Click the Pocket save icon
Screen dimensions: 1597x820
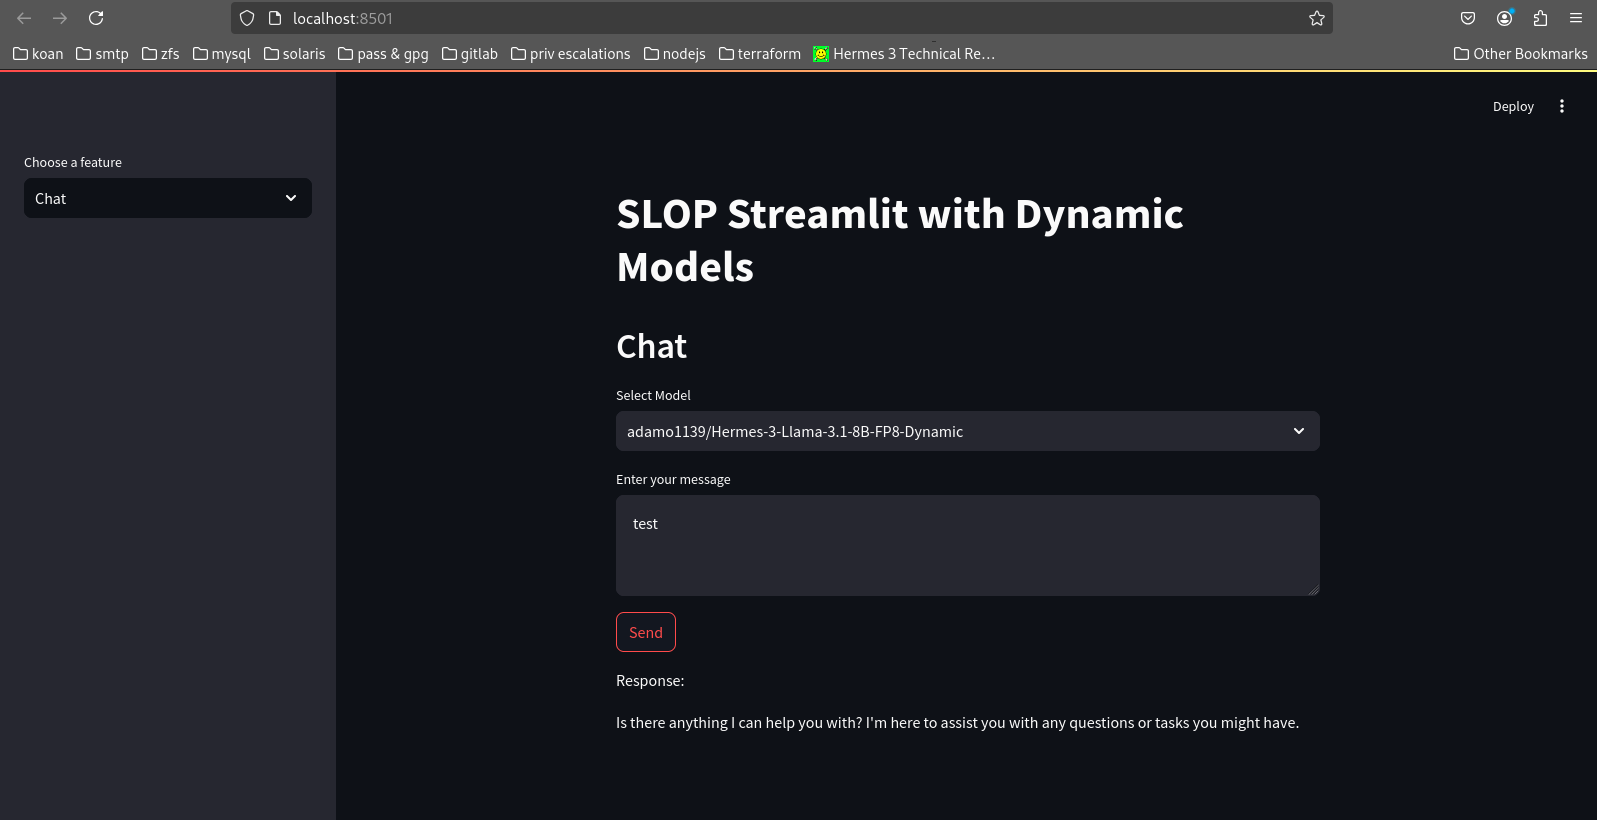point(1468,18)
